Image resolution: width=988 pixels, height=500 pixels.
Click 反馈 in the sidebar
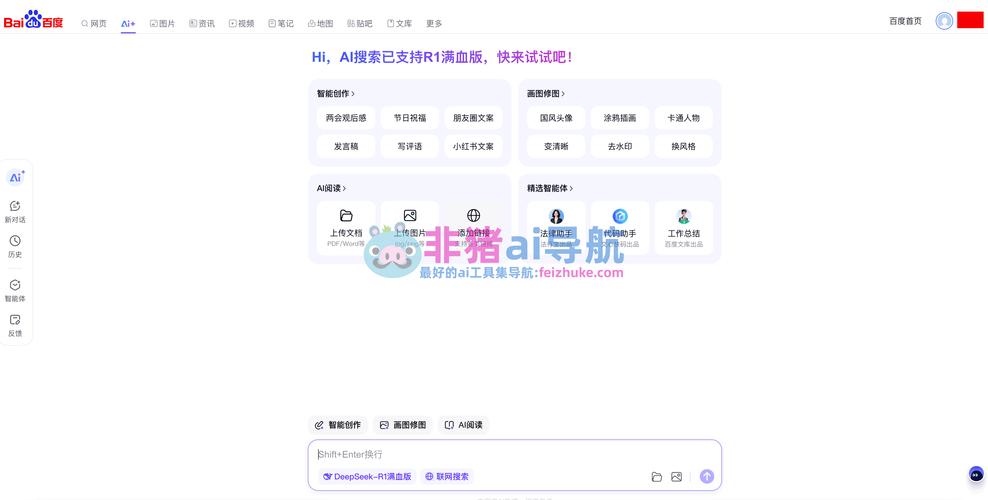[x=15, y=326]
